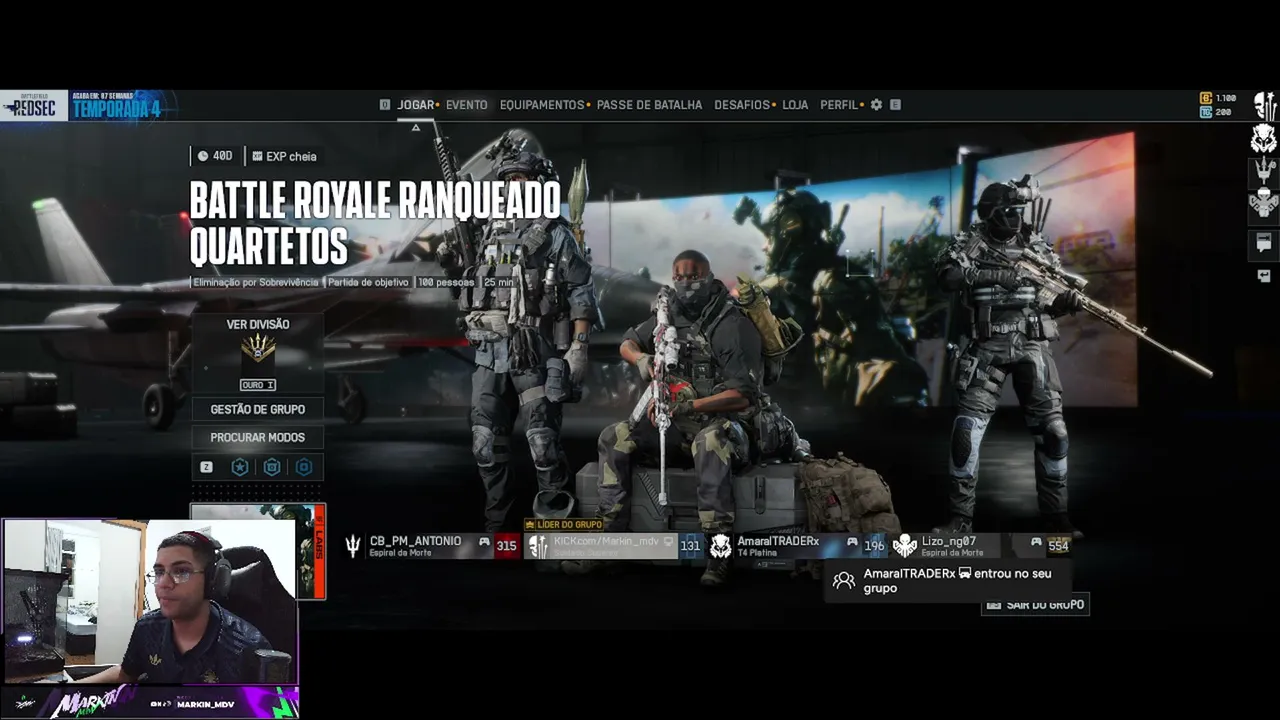Click the 25 min tag
The width and height of the screenshot is (1280, 720).
498,283
